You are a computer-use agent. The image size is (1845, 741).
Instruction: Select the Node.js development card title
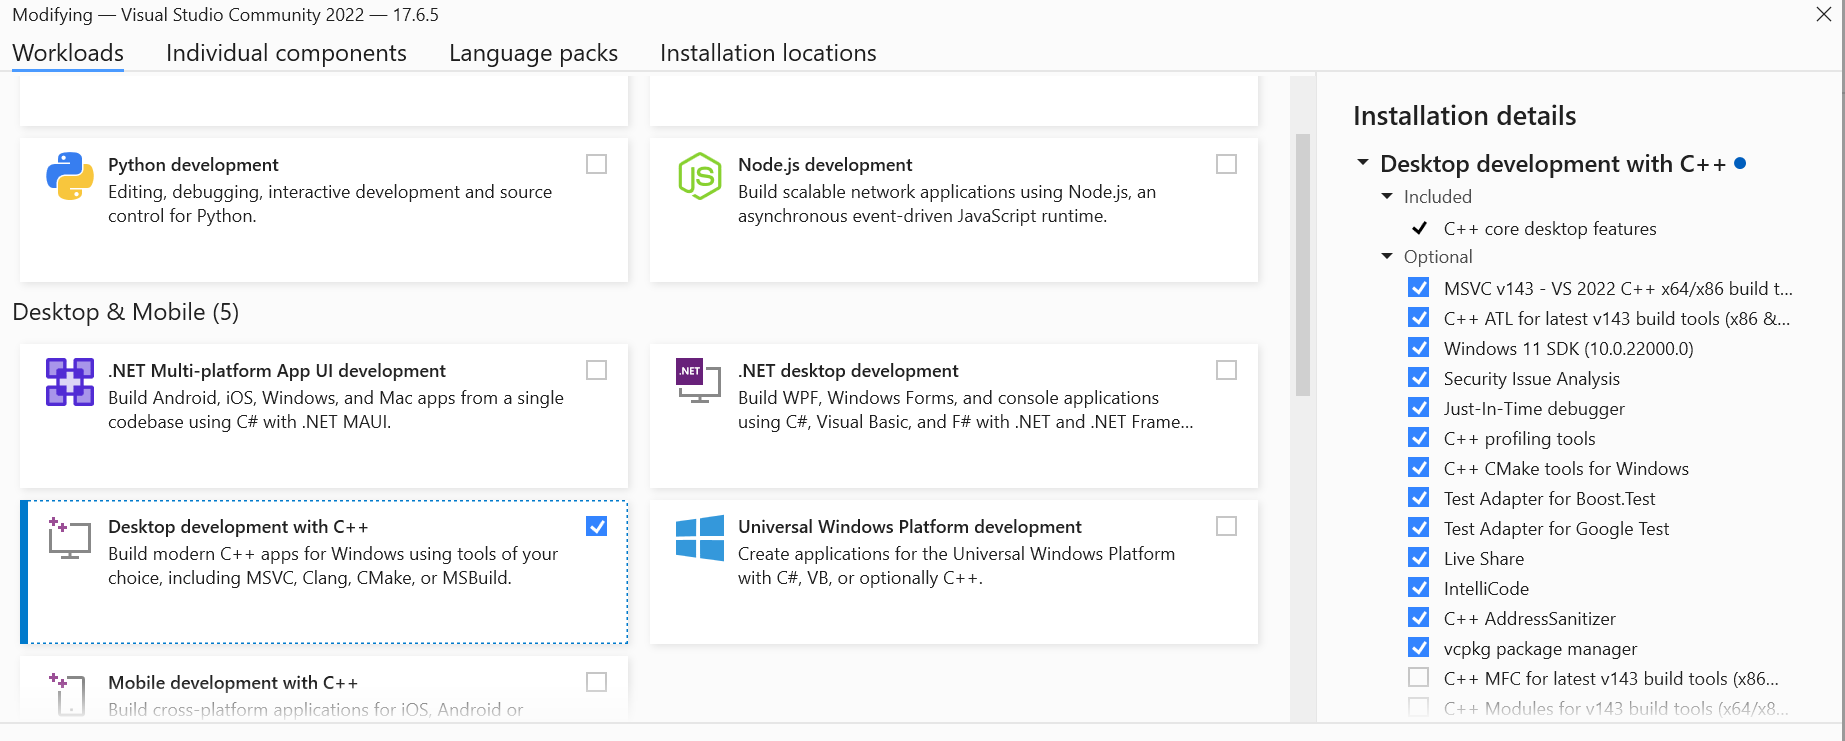(x=825, y=164)
